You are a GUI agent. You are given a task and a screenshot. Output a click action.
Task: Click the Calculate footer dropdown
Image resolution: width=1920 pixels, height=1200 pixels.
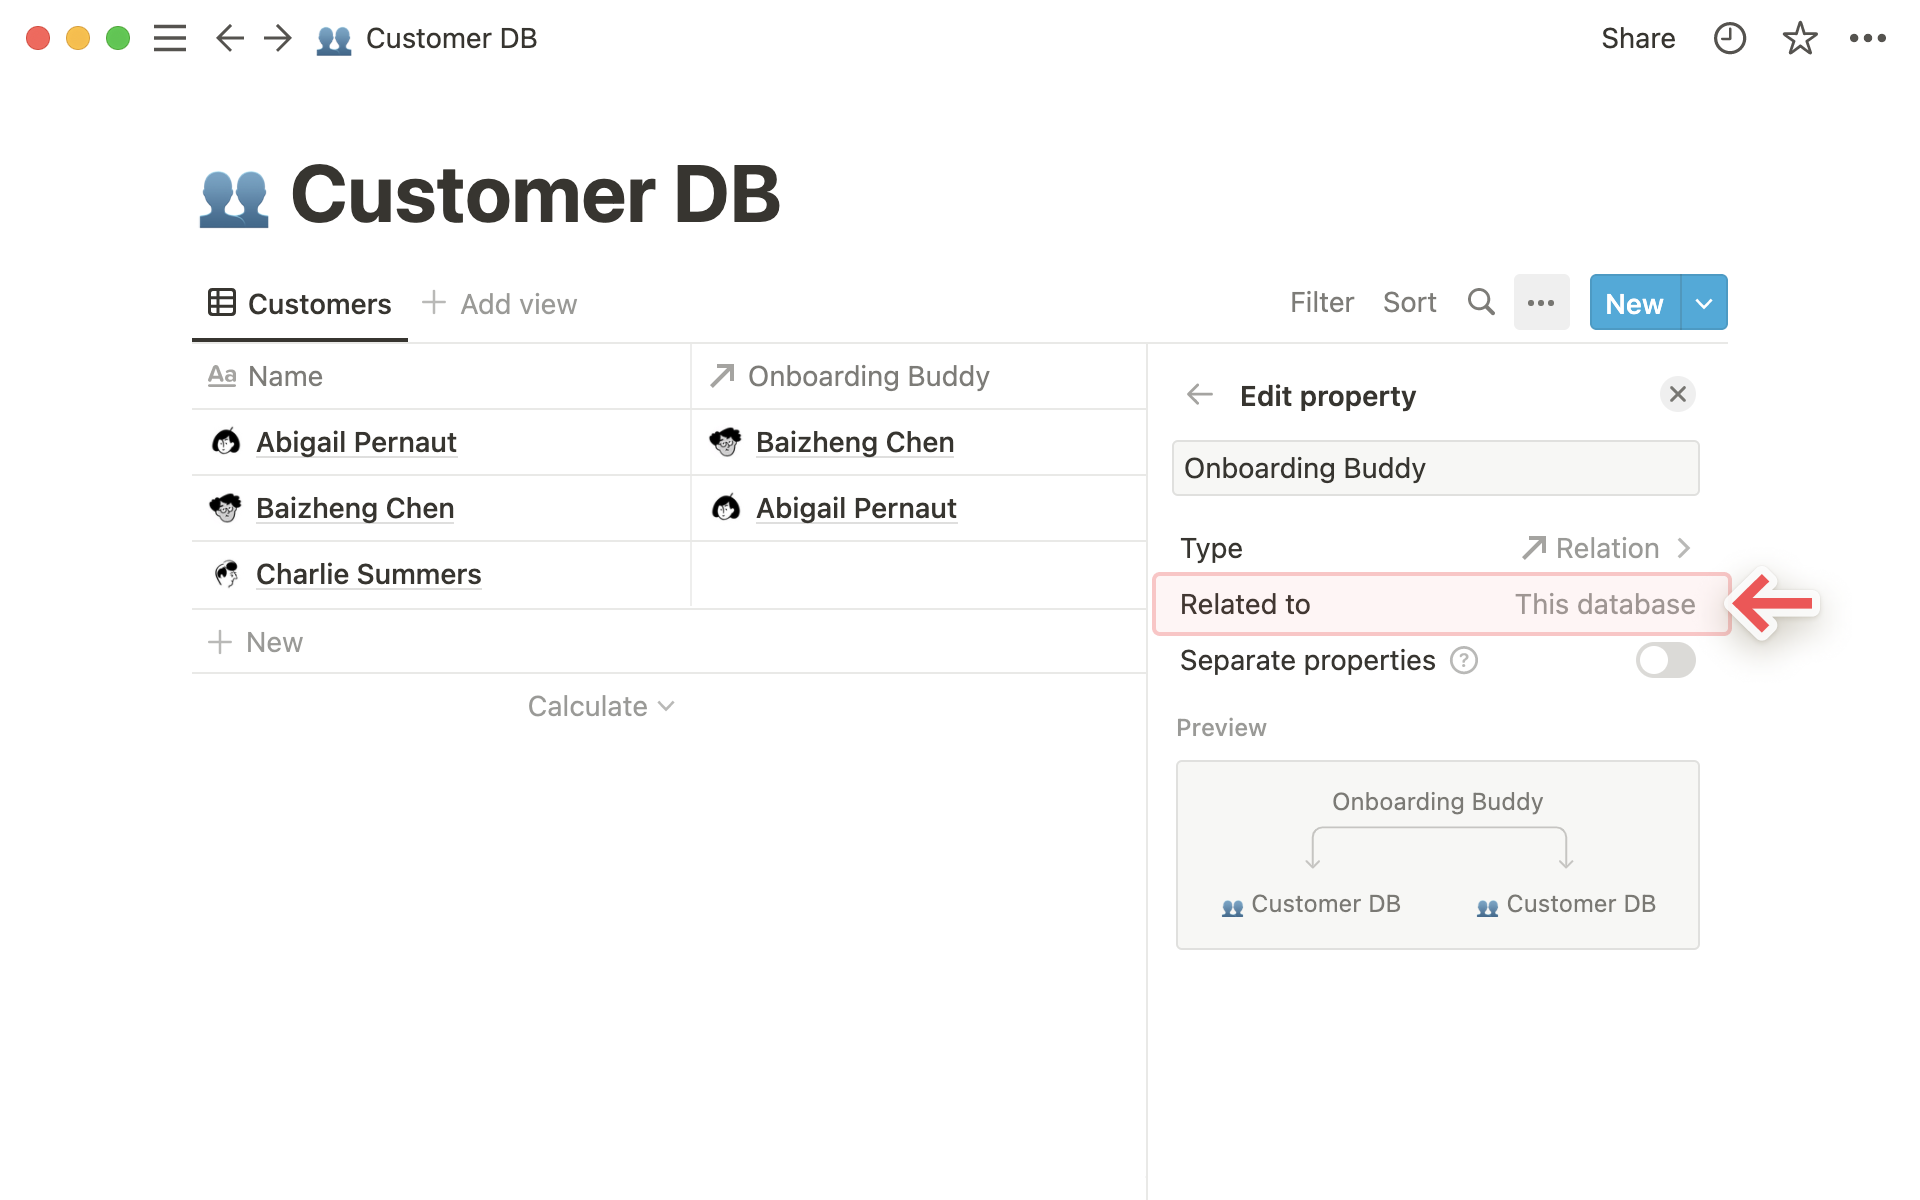pos(603,706)
